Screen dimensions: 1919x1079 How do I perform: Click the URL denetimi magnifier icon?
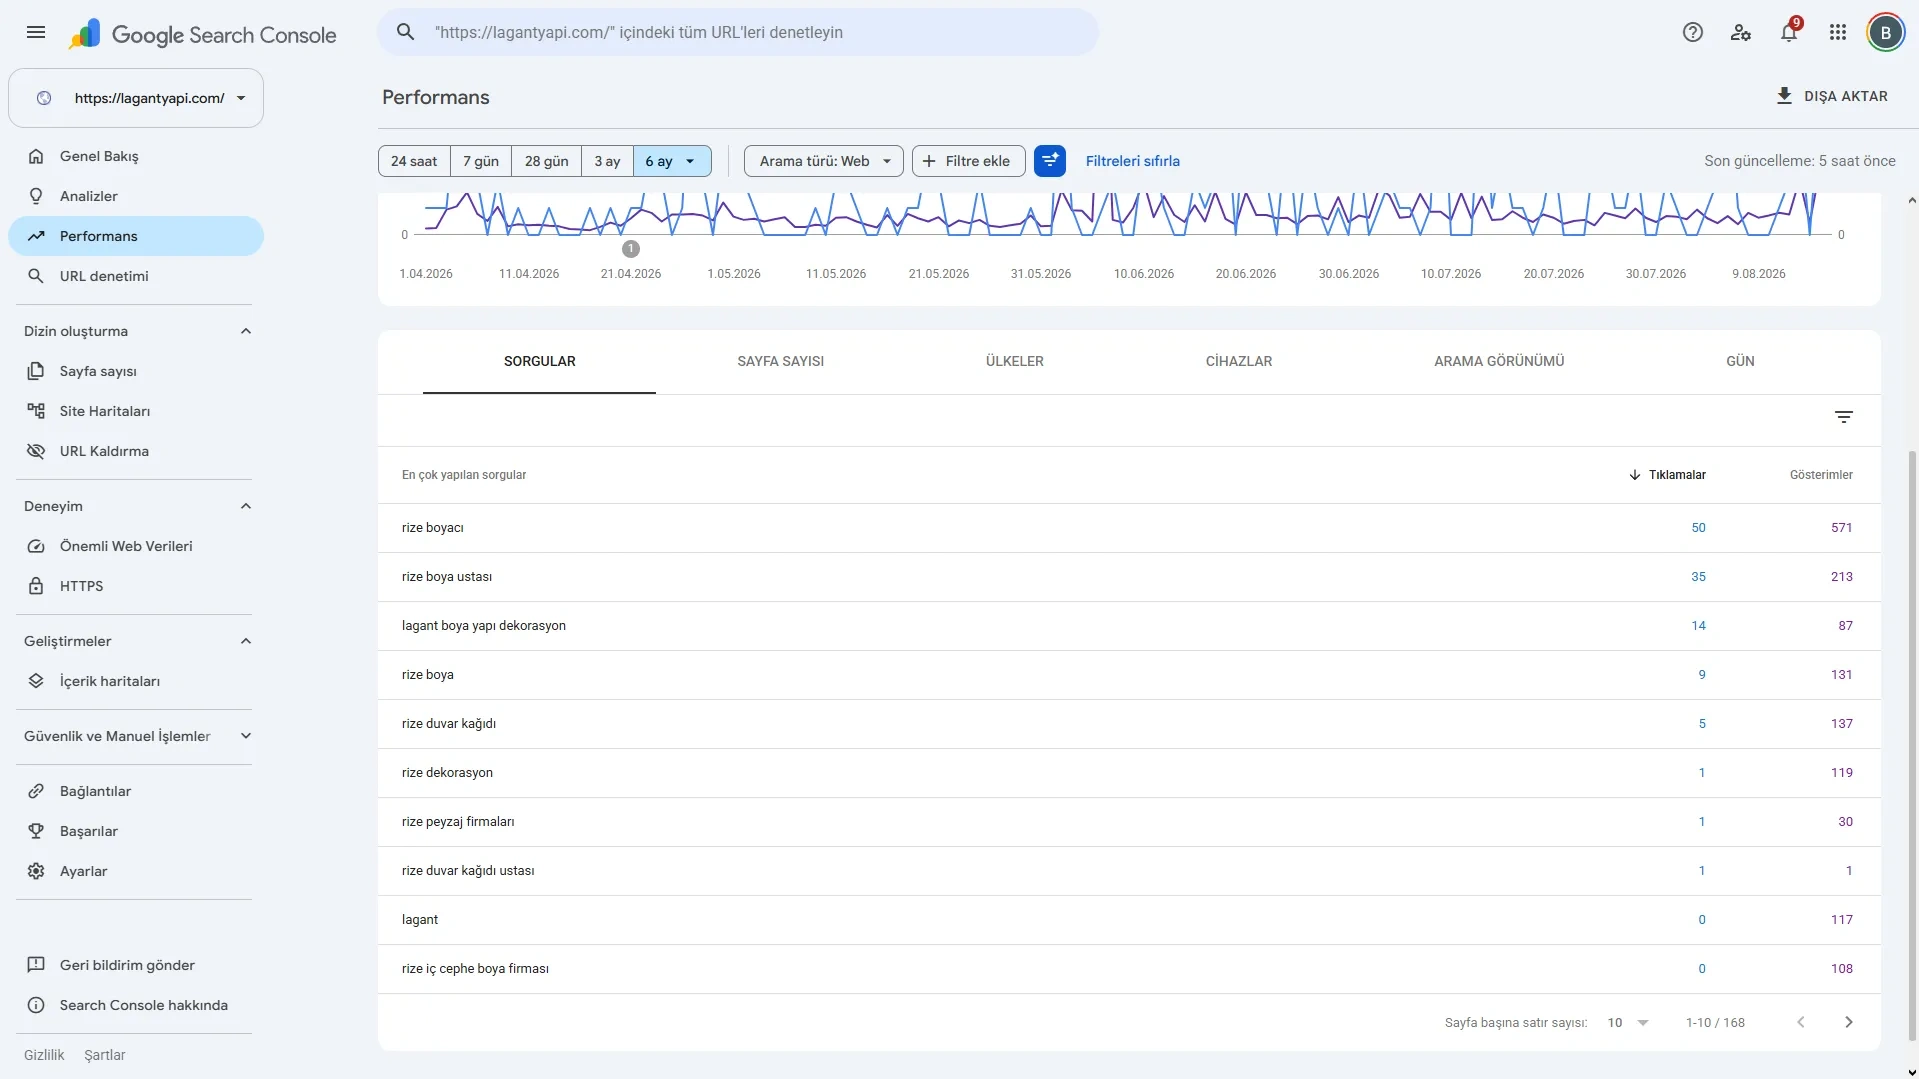(x=36, y=276)
